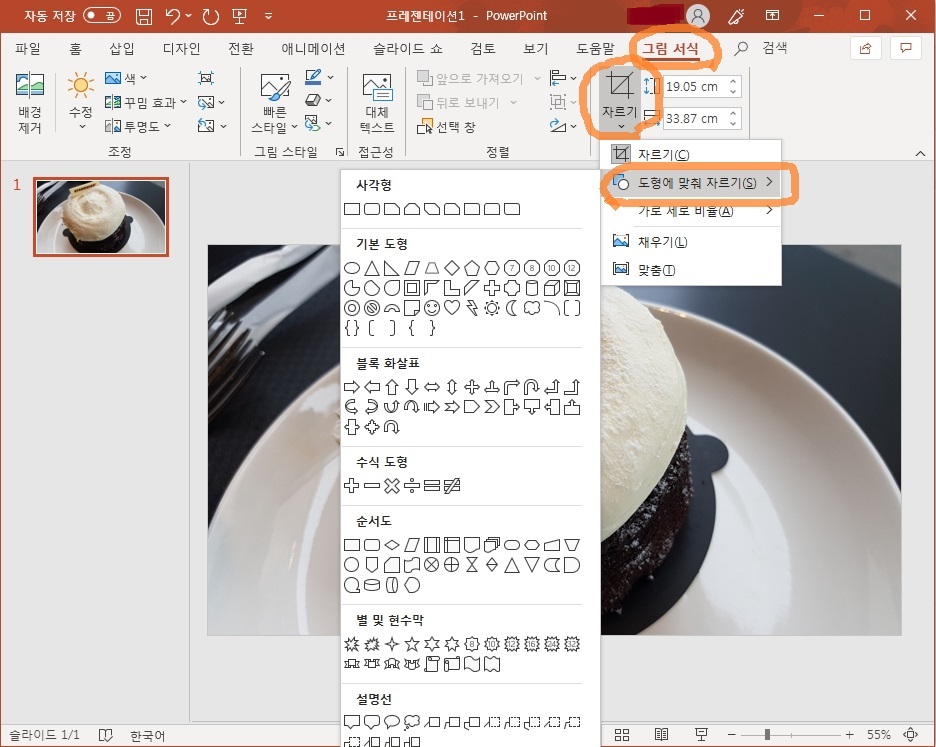Switch to slide sorter view
The width and height of the screenshot is (936, 747).
622,734
